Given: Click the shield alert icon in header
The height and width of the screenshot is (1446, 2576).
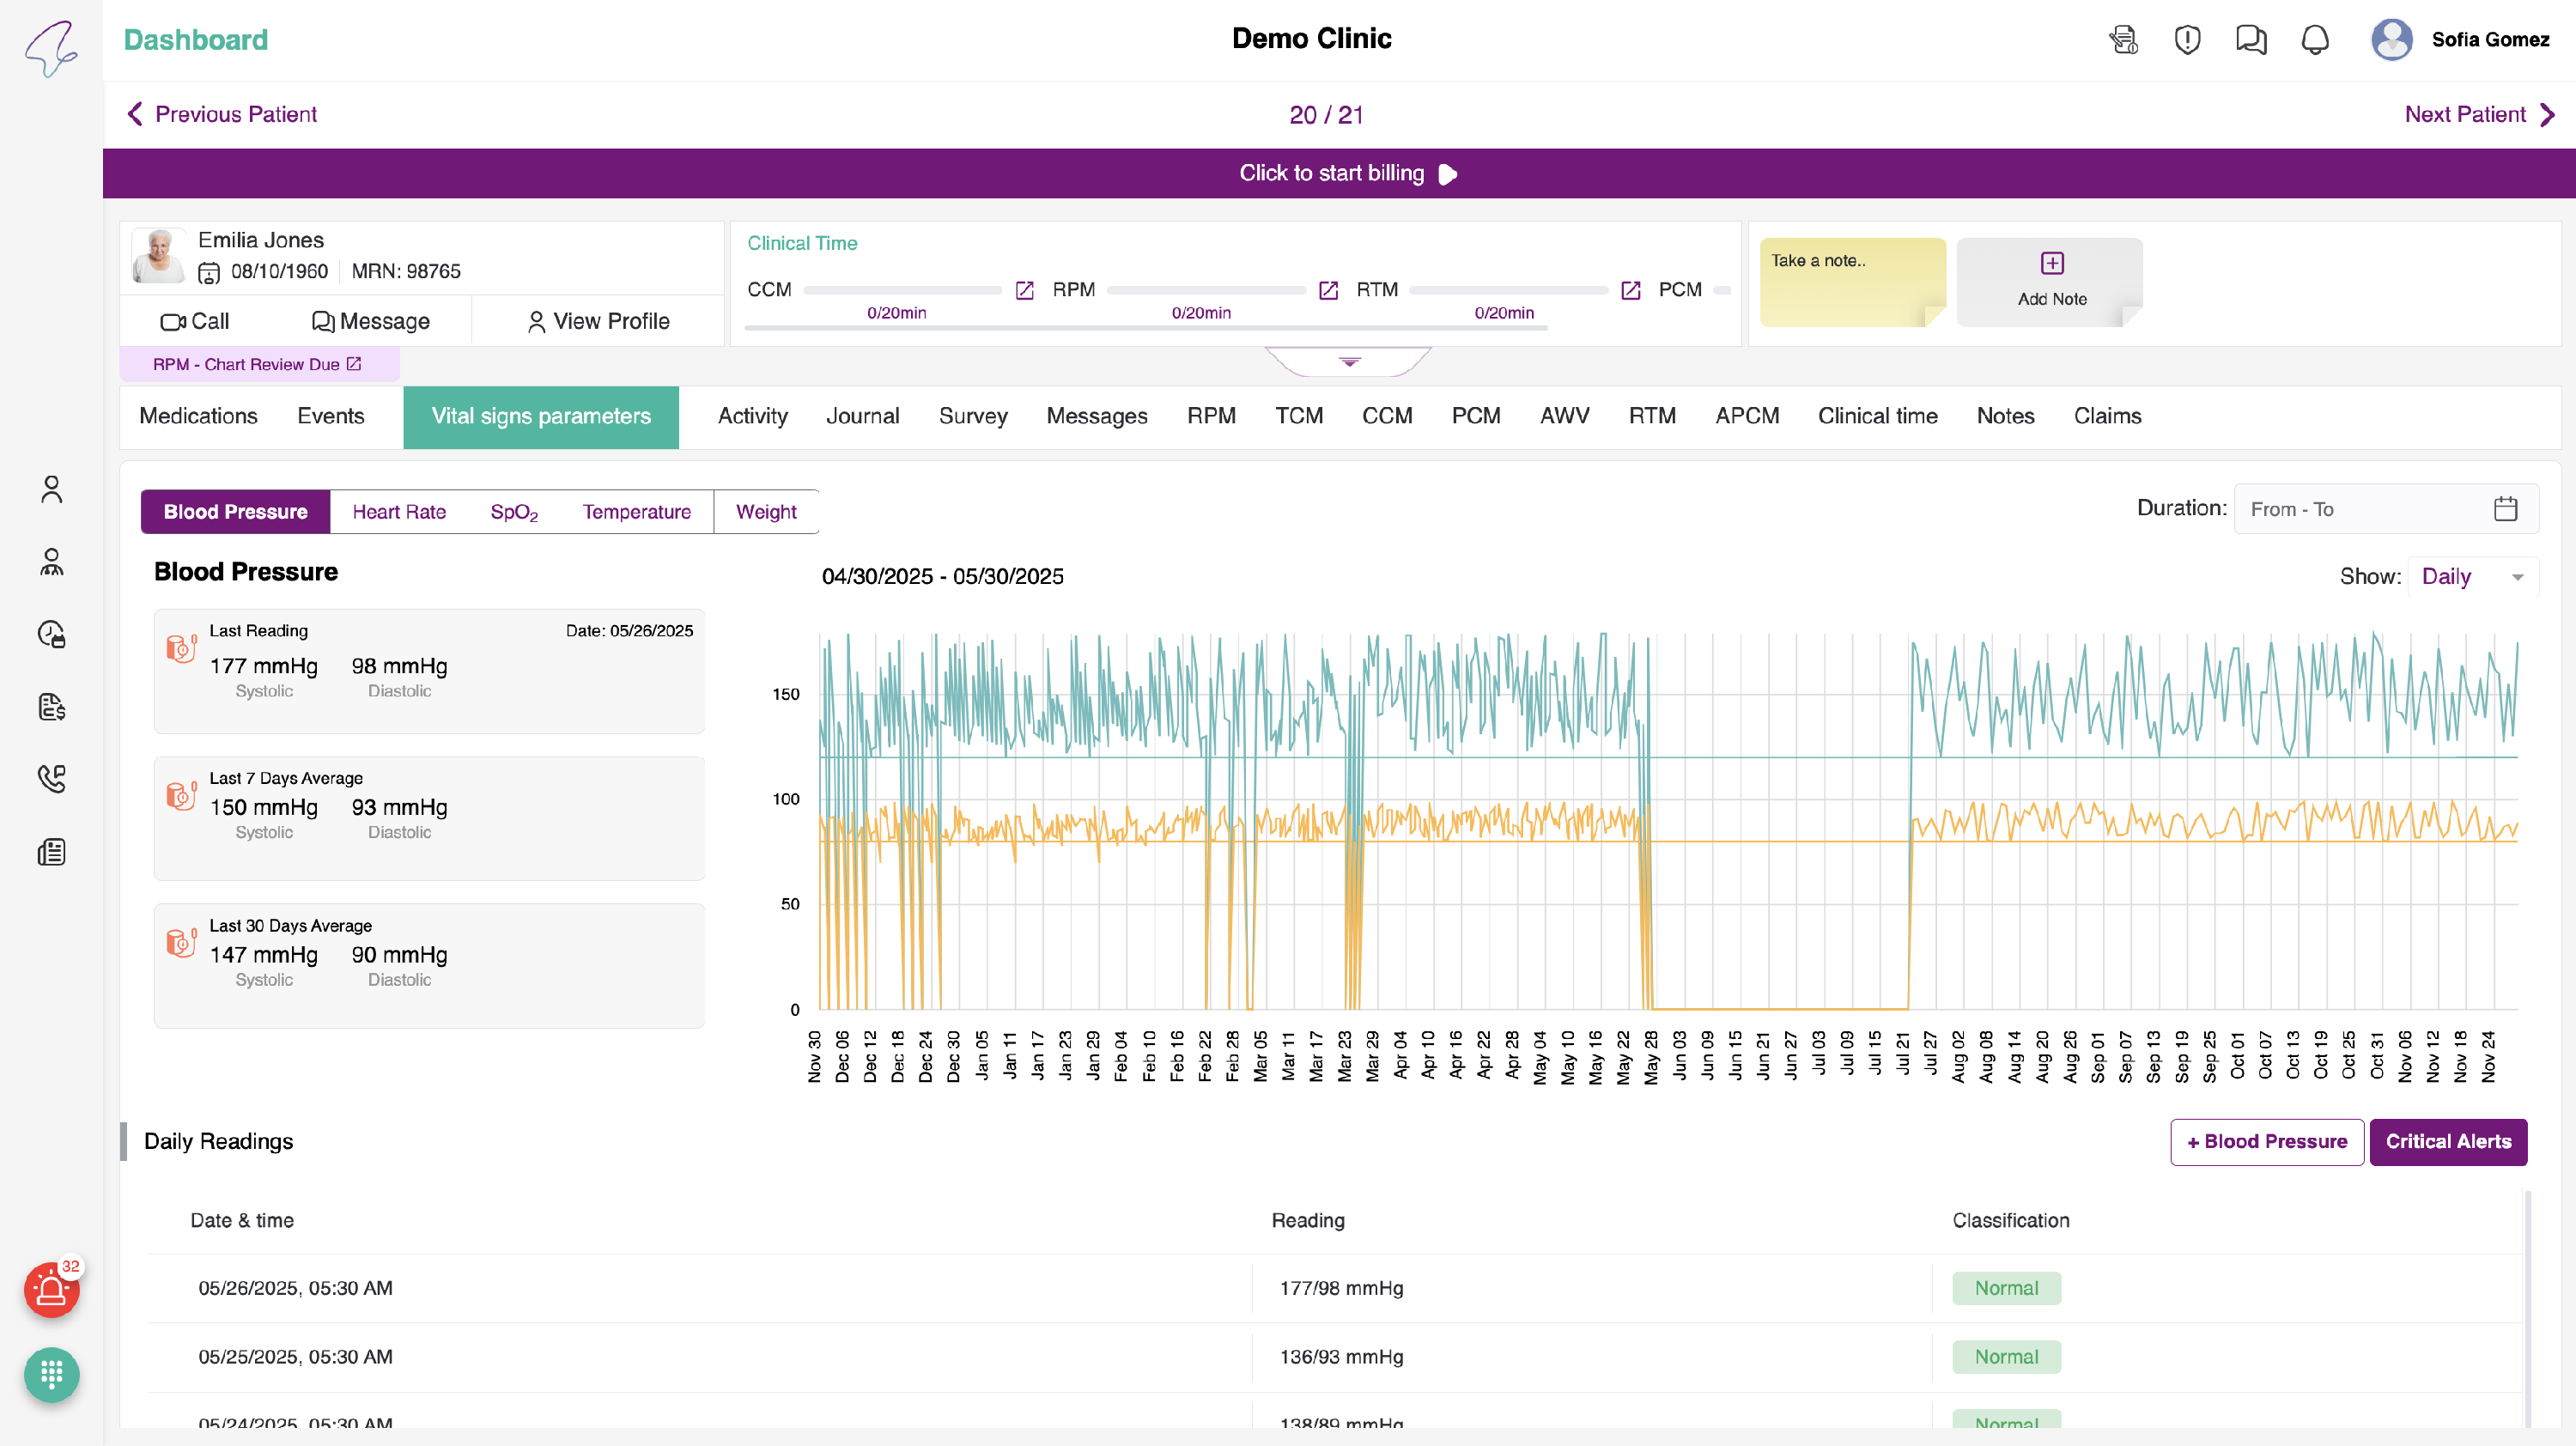Looking at the screenshot, I should [2187, 40].
